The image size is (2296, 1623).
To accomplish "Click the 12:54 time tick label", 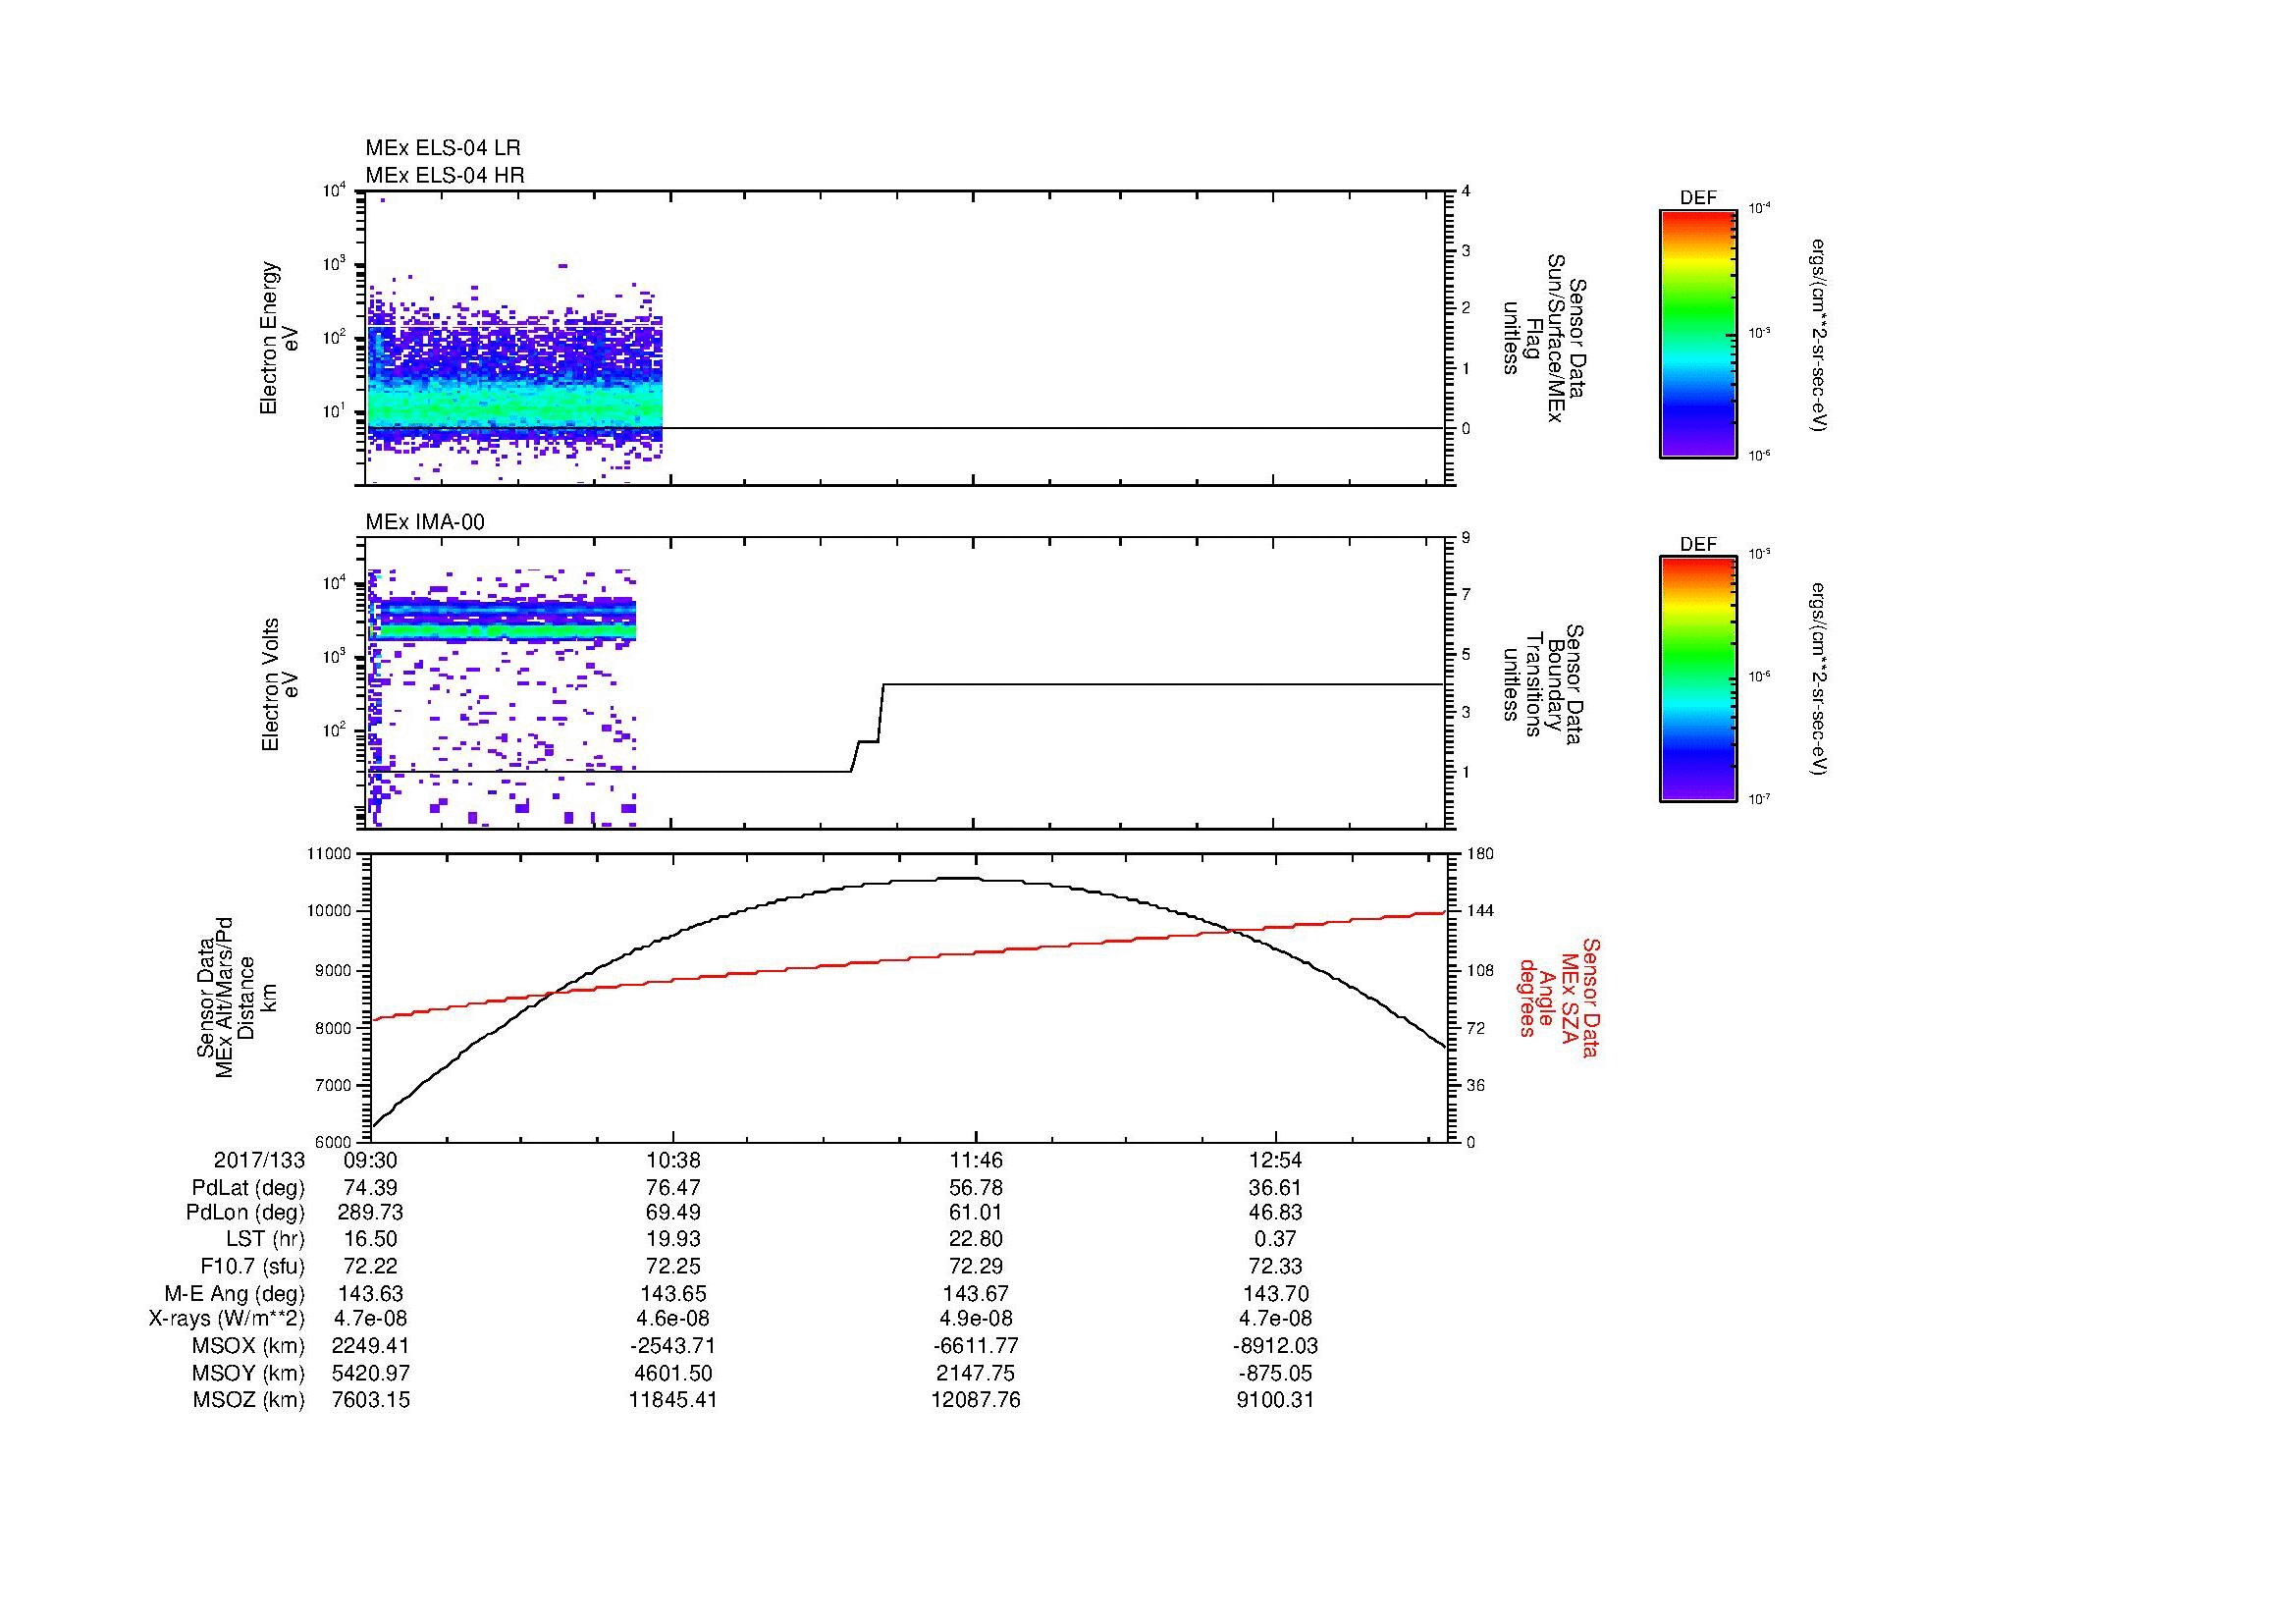I will click(1276, 1161).
